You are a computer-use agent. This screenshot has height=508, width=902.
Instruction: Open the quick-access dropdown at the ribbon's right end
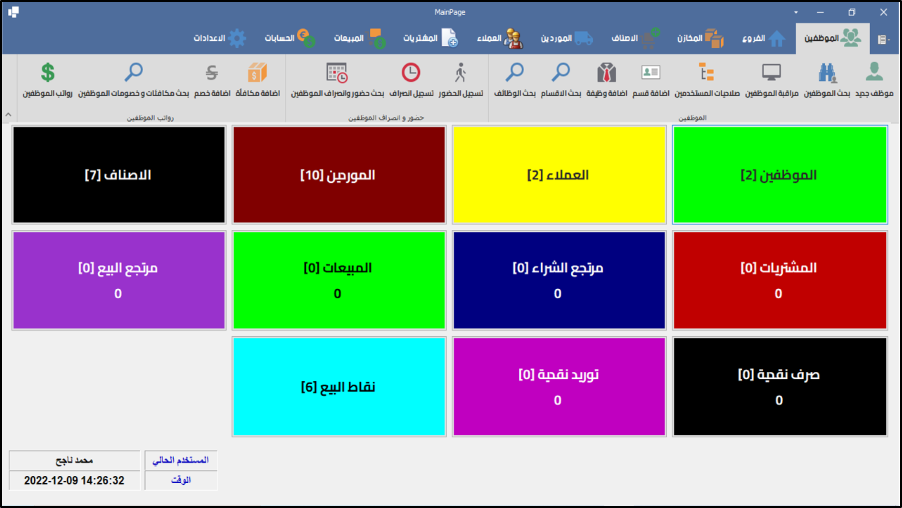point(884,39)
